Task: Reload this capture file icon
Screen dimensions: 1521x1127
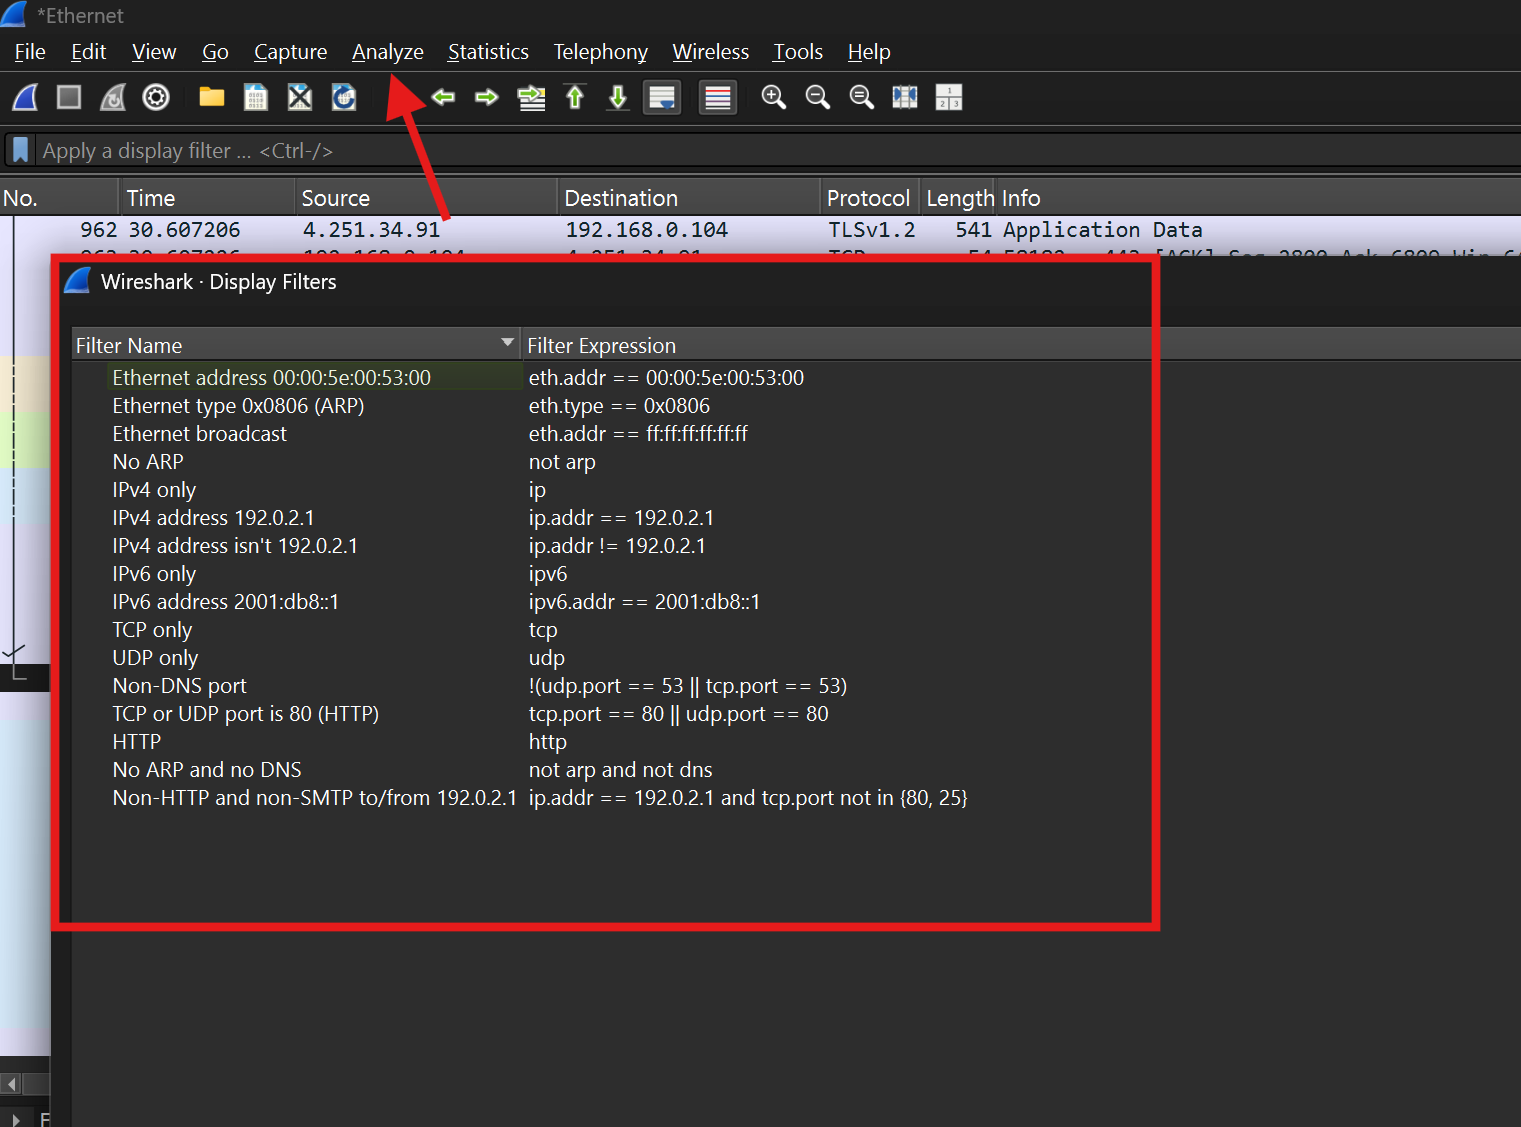Action: [344, 97]
